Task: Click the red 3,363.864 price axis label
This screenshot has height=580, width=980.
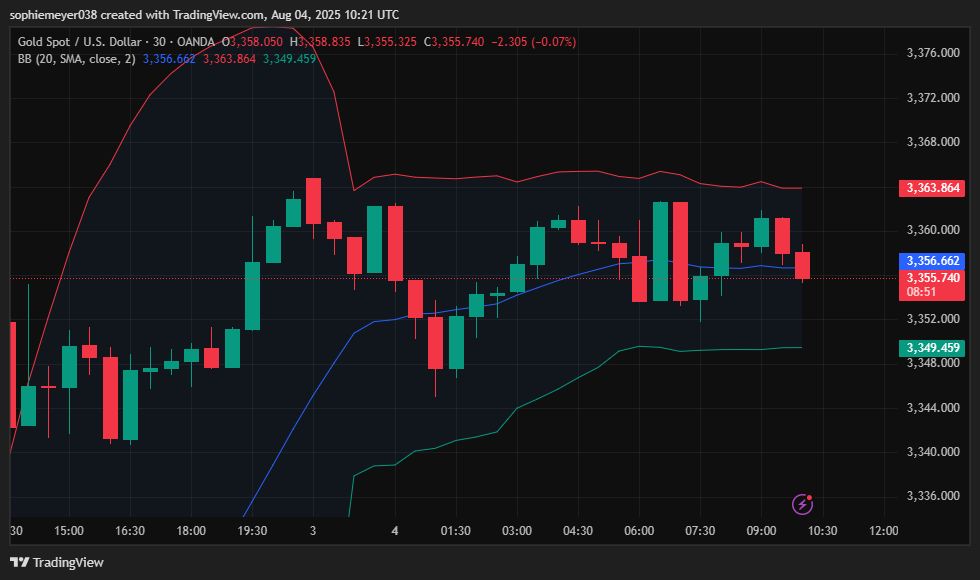Action: tap(932, 188)
